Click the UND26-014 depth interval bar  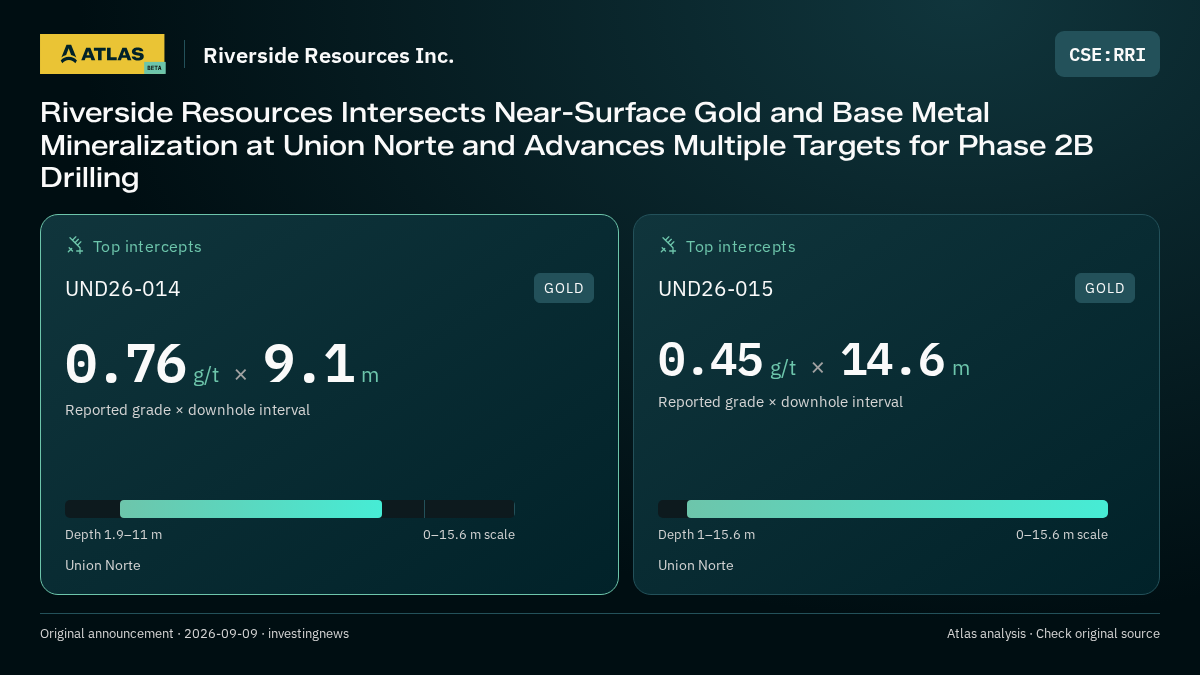click(x=290, y=509)
